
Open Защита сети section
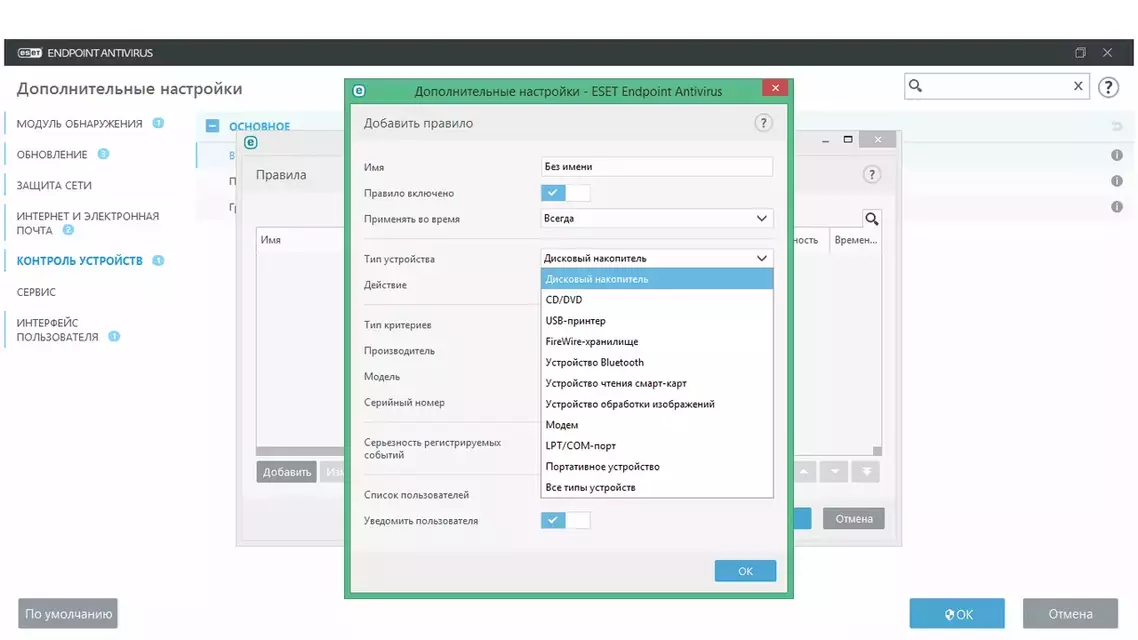pos(54,185)
